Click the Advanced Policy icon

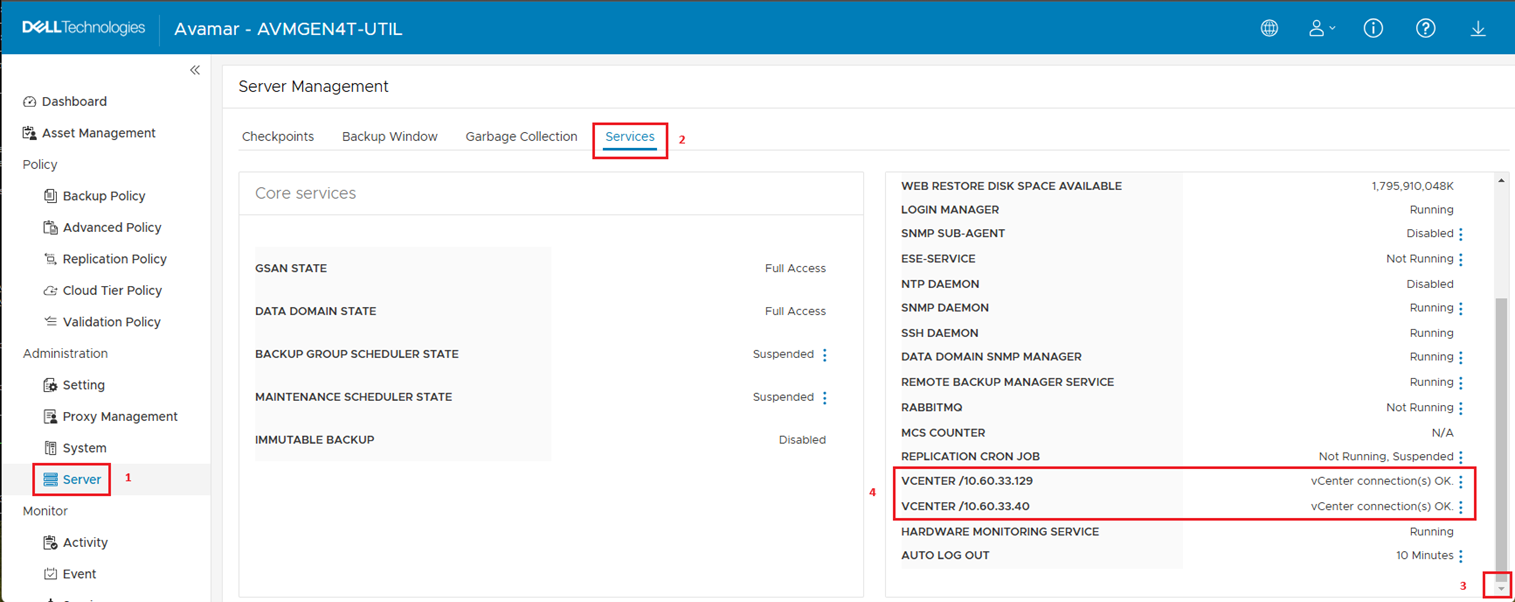(x=50, y=227)
